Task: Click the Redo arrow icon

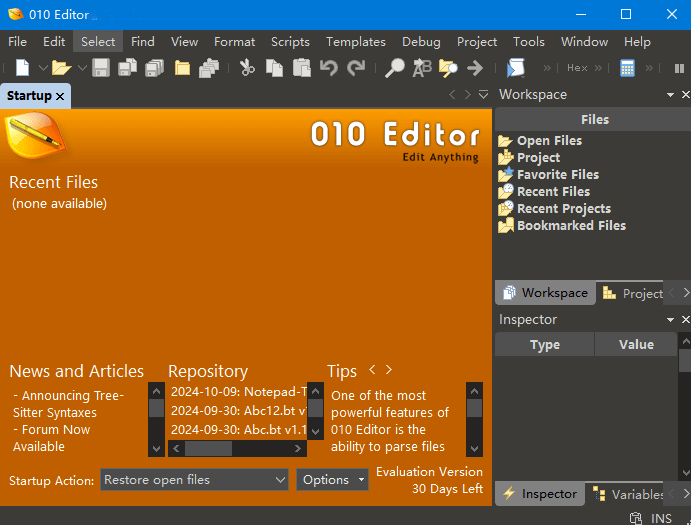Action: coord(356,68)
